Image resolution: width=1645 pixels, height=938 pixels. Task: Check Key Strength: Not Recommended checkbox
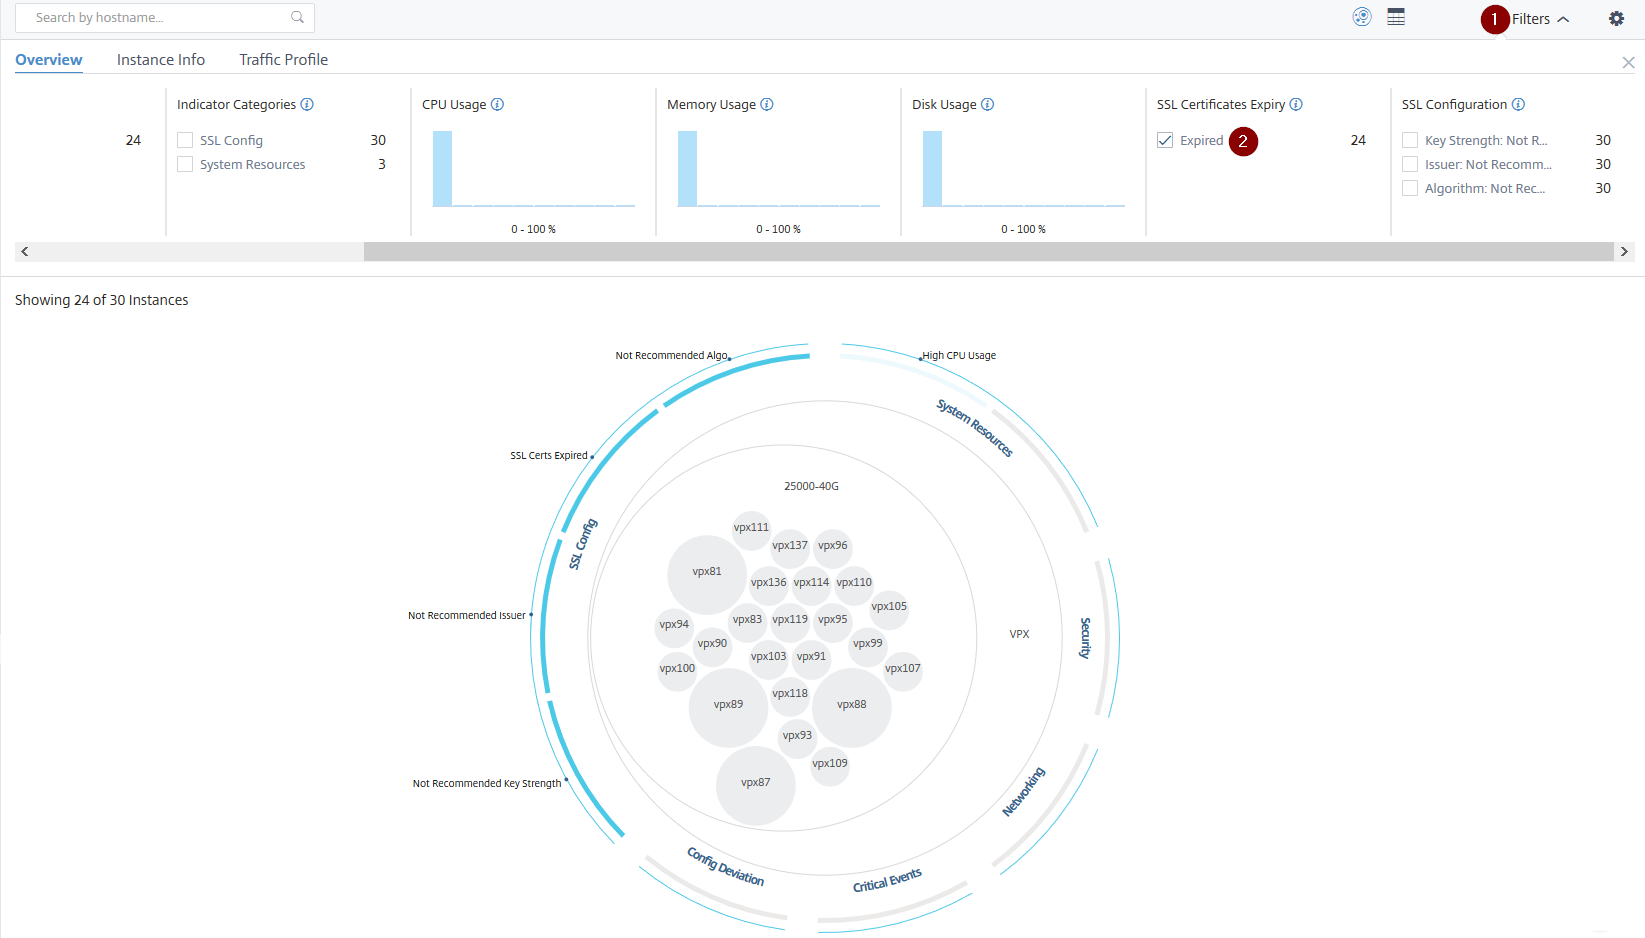tap(1410, 140)
